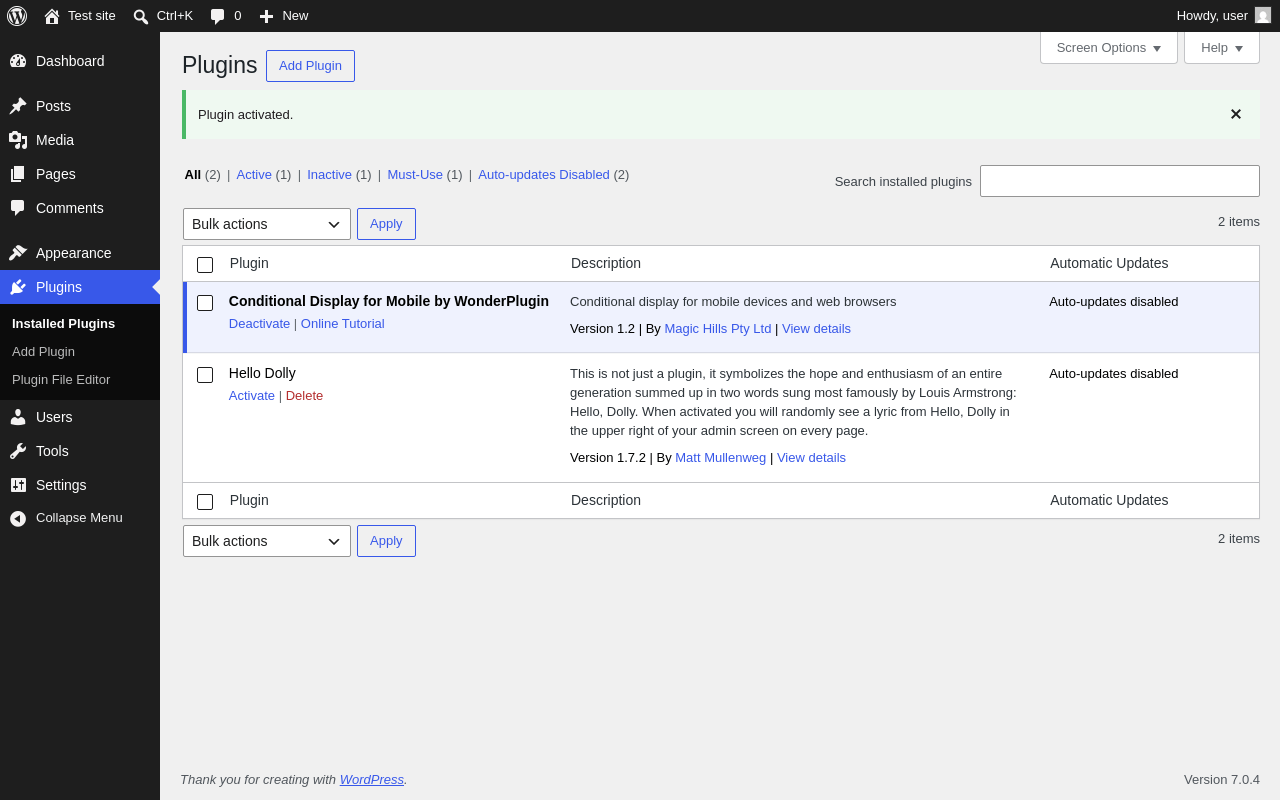Click the Plugins plug icon
1280x800 pixels.
point(18,287)
